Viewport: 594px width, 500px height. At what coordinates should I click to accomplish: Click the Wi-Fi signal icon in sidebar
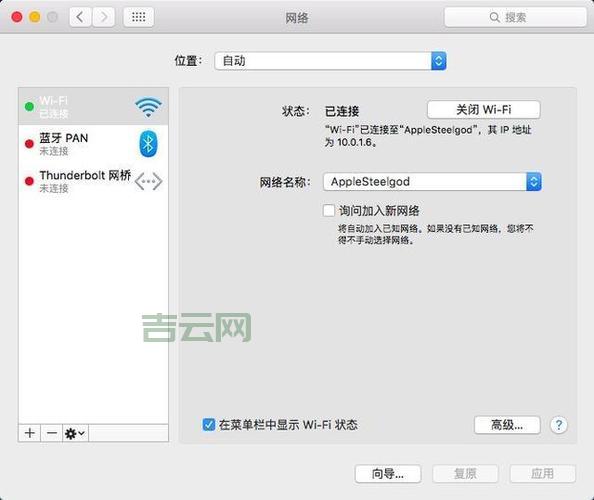tap(148, 107)
